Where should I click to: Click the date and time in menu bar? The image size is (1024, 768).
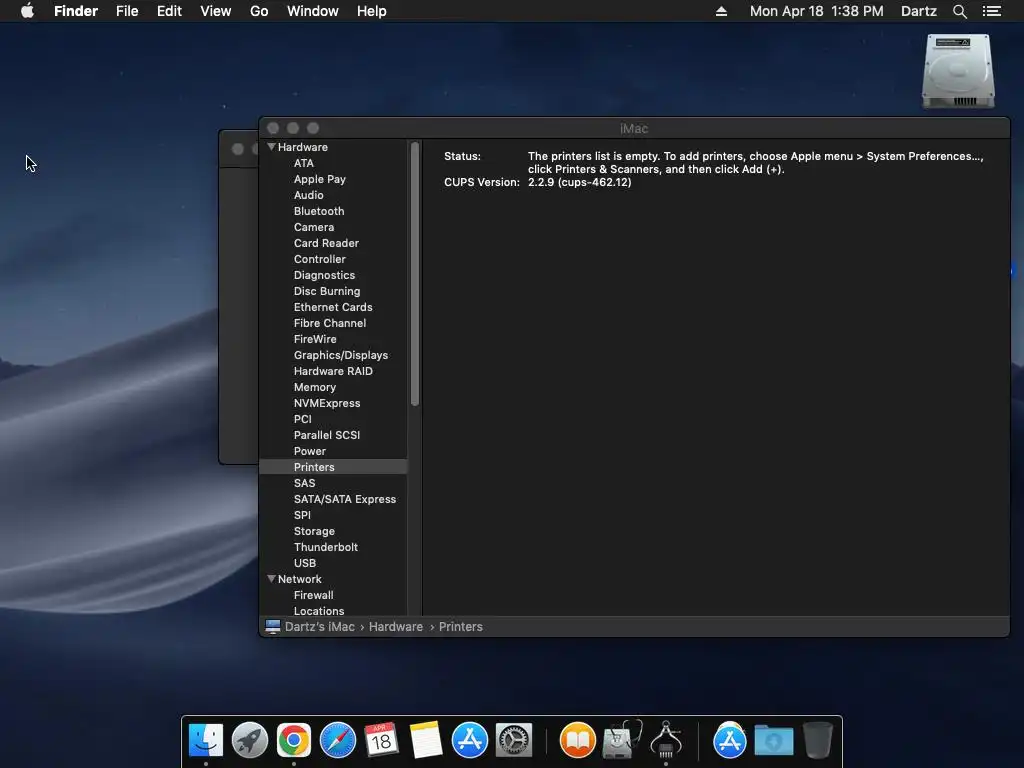click(x=816, y=11)
